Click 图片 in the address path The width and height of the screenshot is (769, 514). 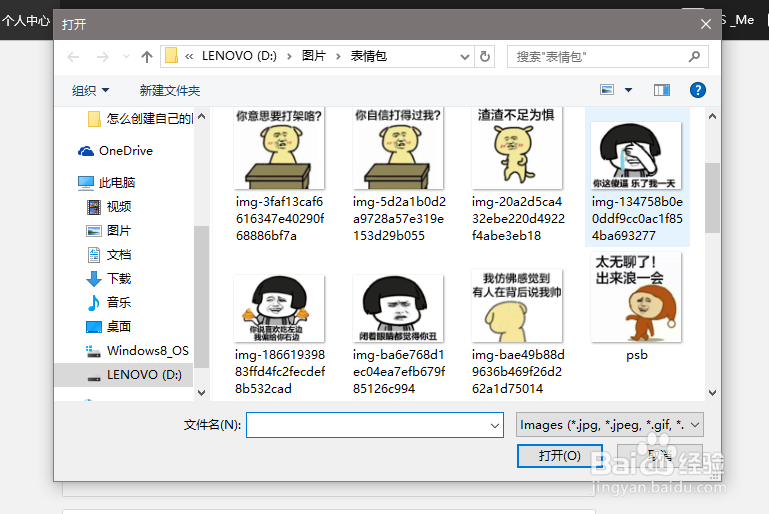pos(314,56)
